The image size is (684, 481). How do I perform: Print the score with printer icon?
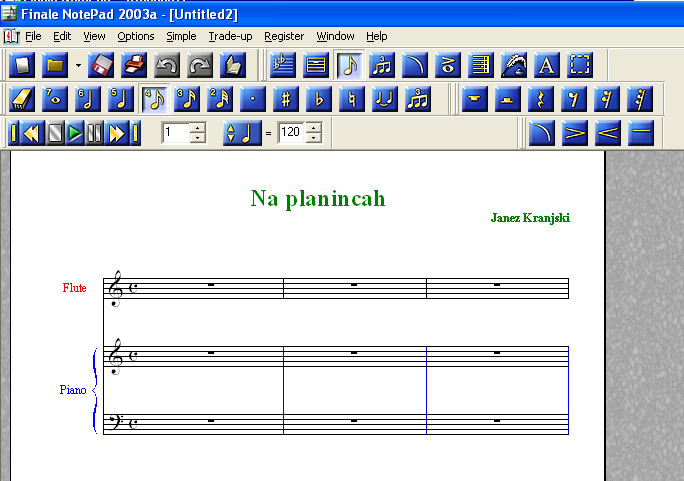(135, 66)
